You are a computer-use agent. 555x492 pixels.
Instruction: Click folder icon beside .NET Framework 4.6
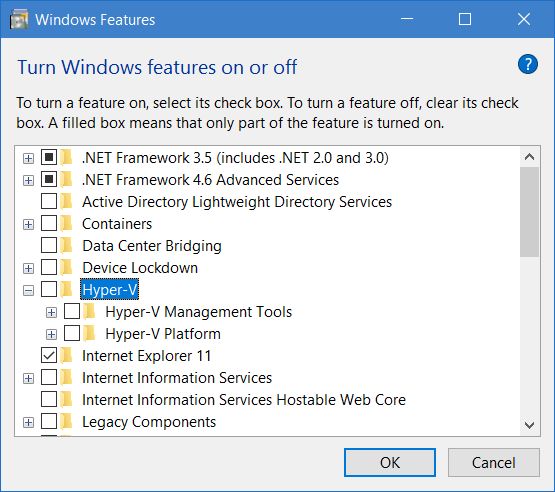click(66, 179)
